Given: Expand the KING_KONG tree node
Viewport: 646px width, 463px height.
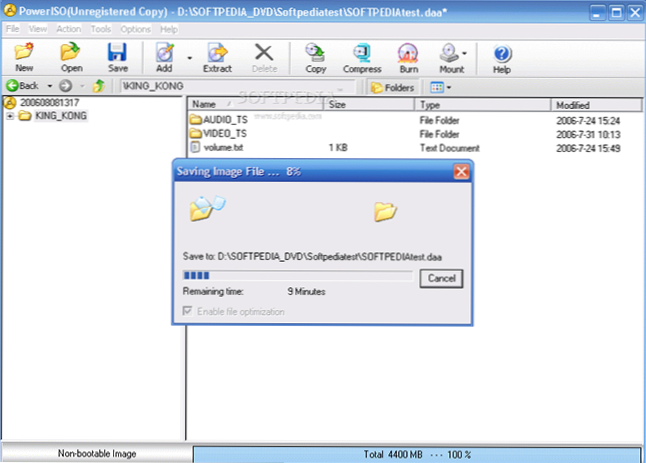Looking at the screenshot, I should [10, 117].
